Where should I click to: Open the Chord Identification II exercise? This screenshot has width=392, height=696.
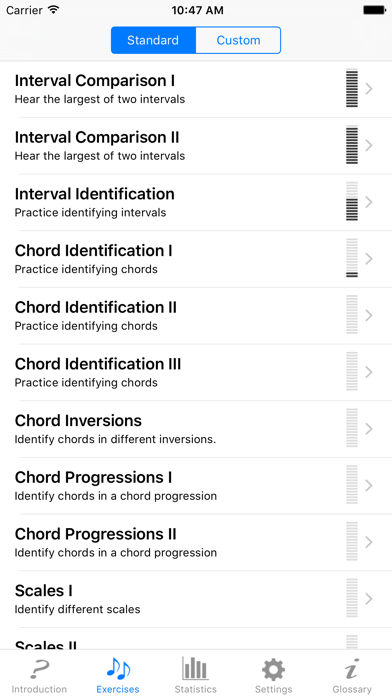(196, 316)
